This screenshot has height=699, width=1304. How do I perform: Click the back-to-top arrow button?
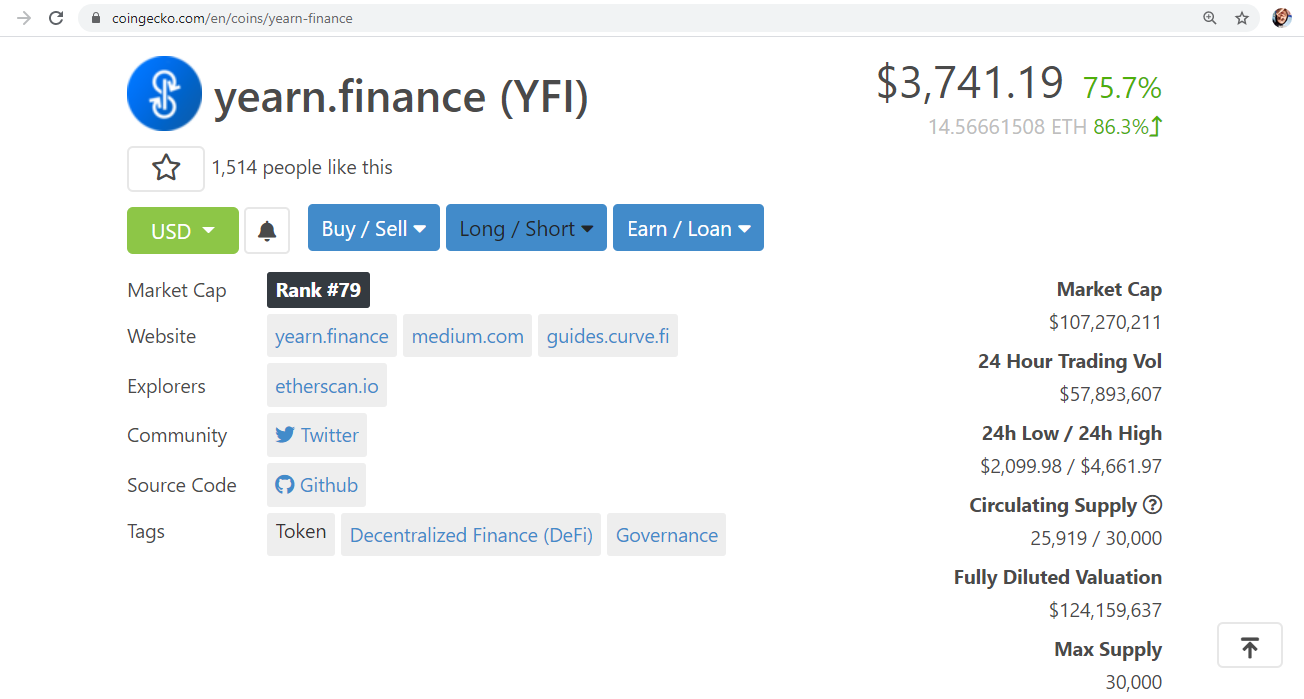click(1250, 645)
